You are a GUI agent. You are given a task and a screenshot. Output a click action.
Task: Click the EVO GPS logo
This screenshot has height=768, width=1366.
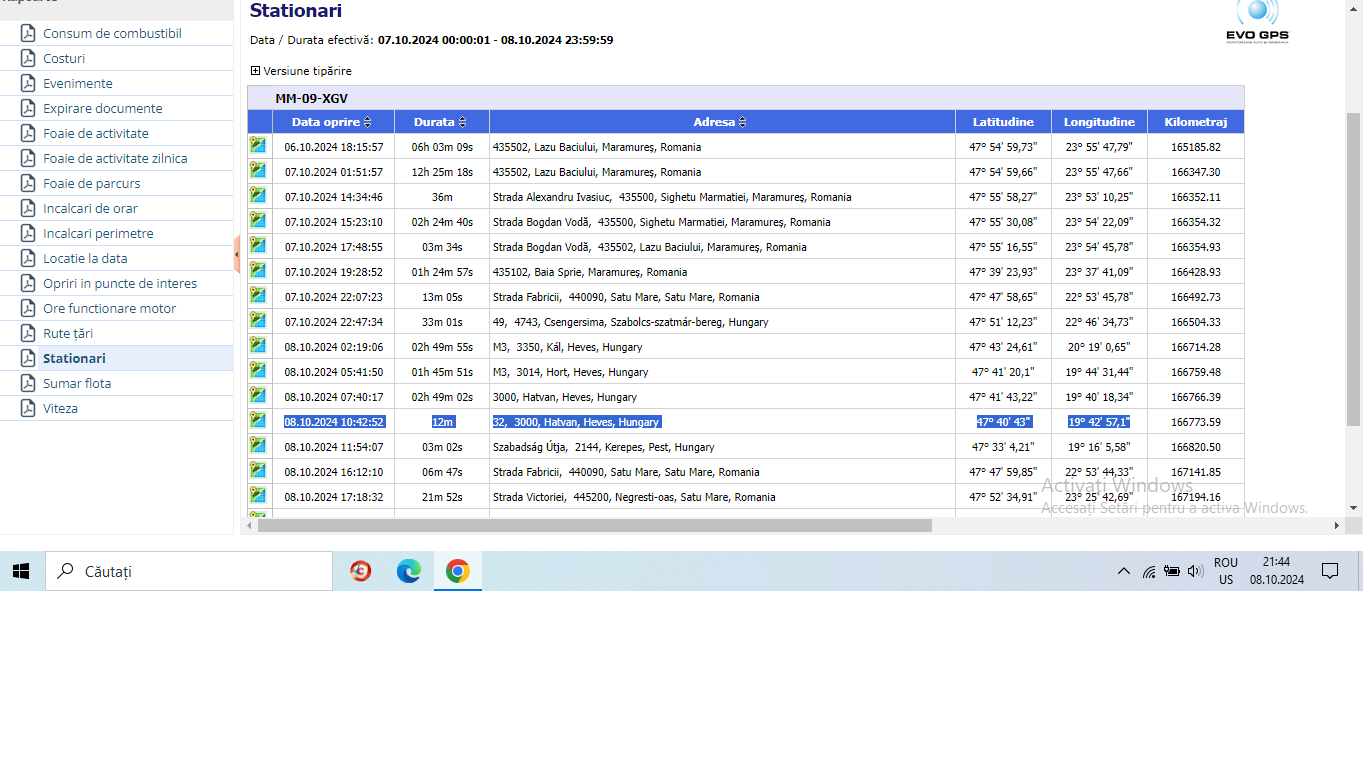pos(1257,22)
